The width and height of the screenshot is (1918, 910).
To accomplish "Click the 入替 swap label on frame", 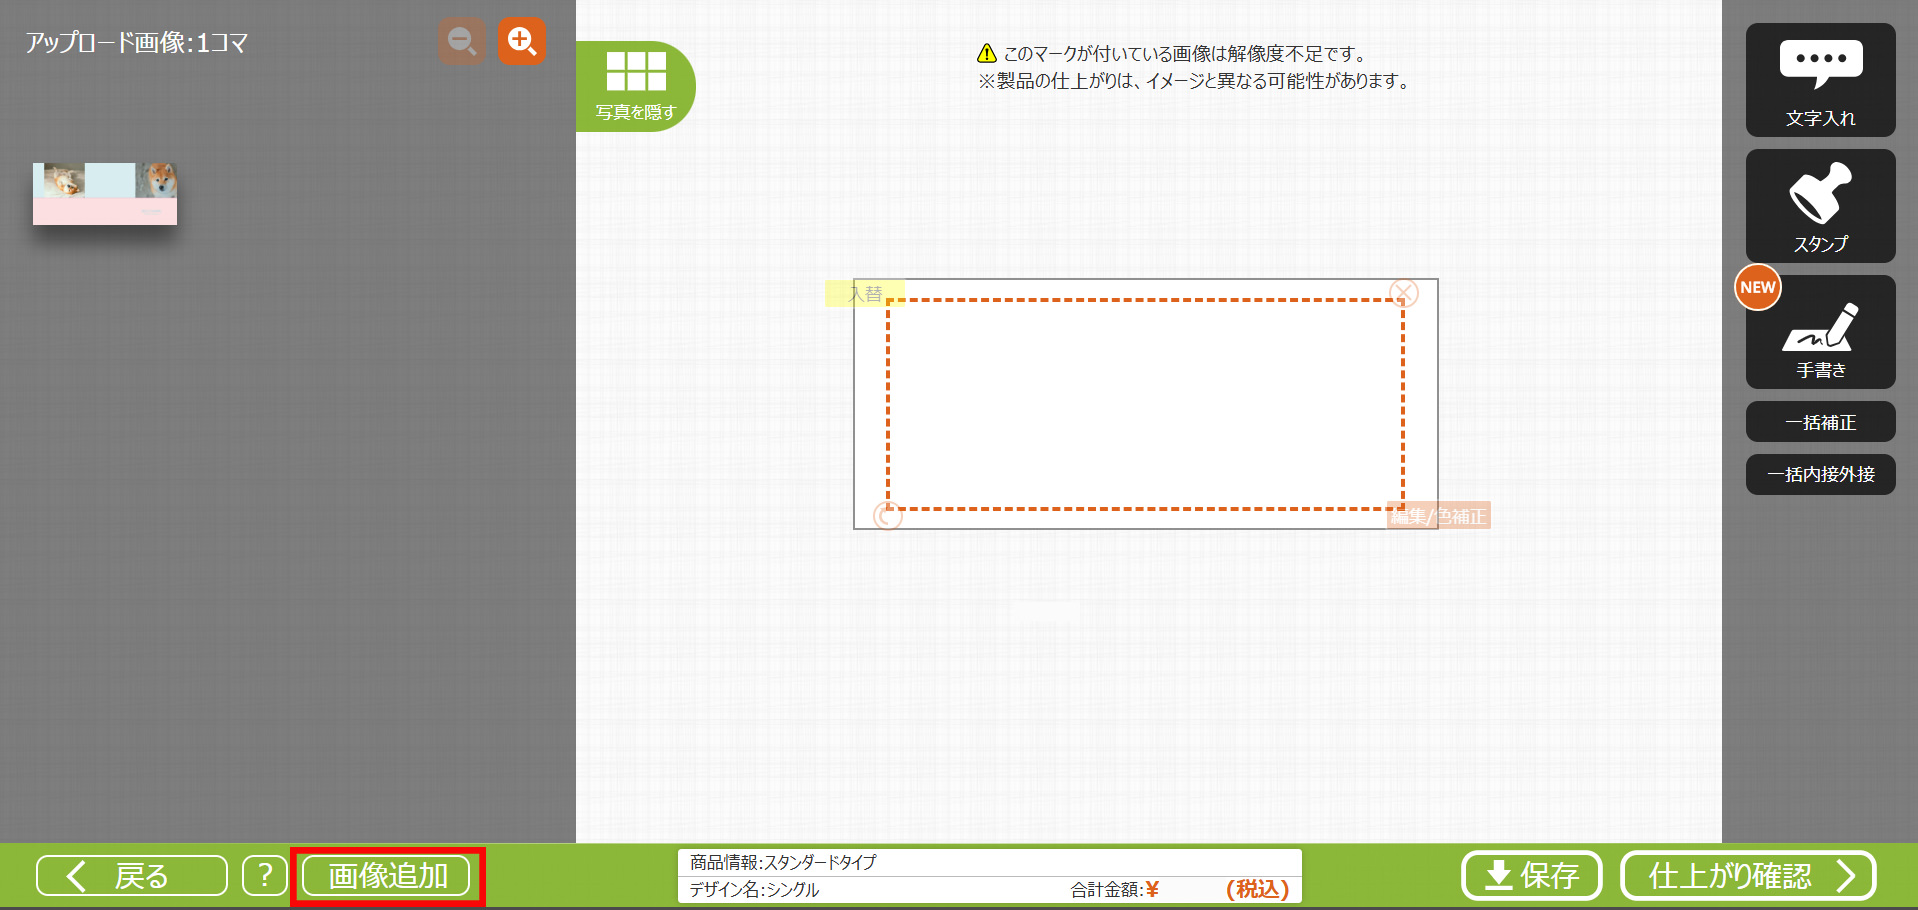I will point(865,293).
